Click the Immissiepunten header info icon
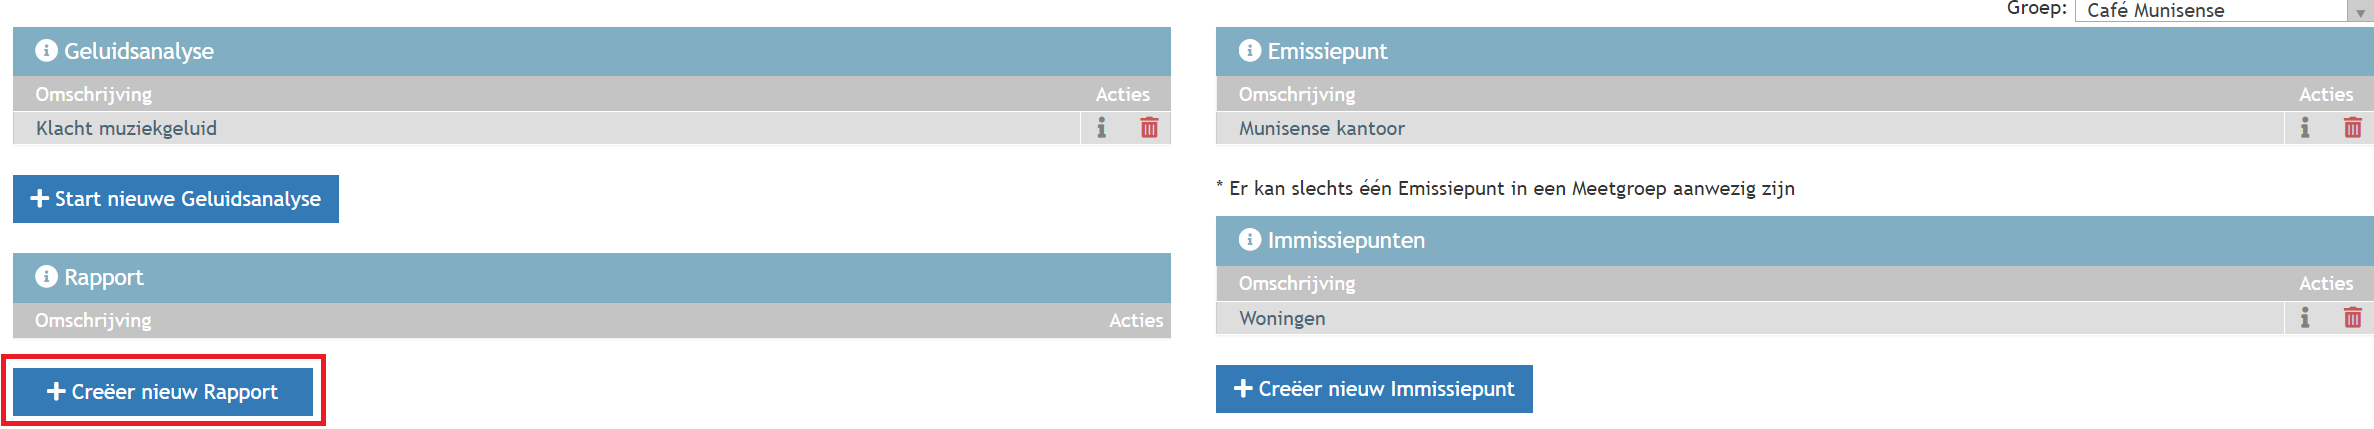The height and width of the screenshot is (429, 2374). click(x=1249, y=240)
